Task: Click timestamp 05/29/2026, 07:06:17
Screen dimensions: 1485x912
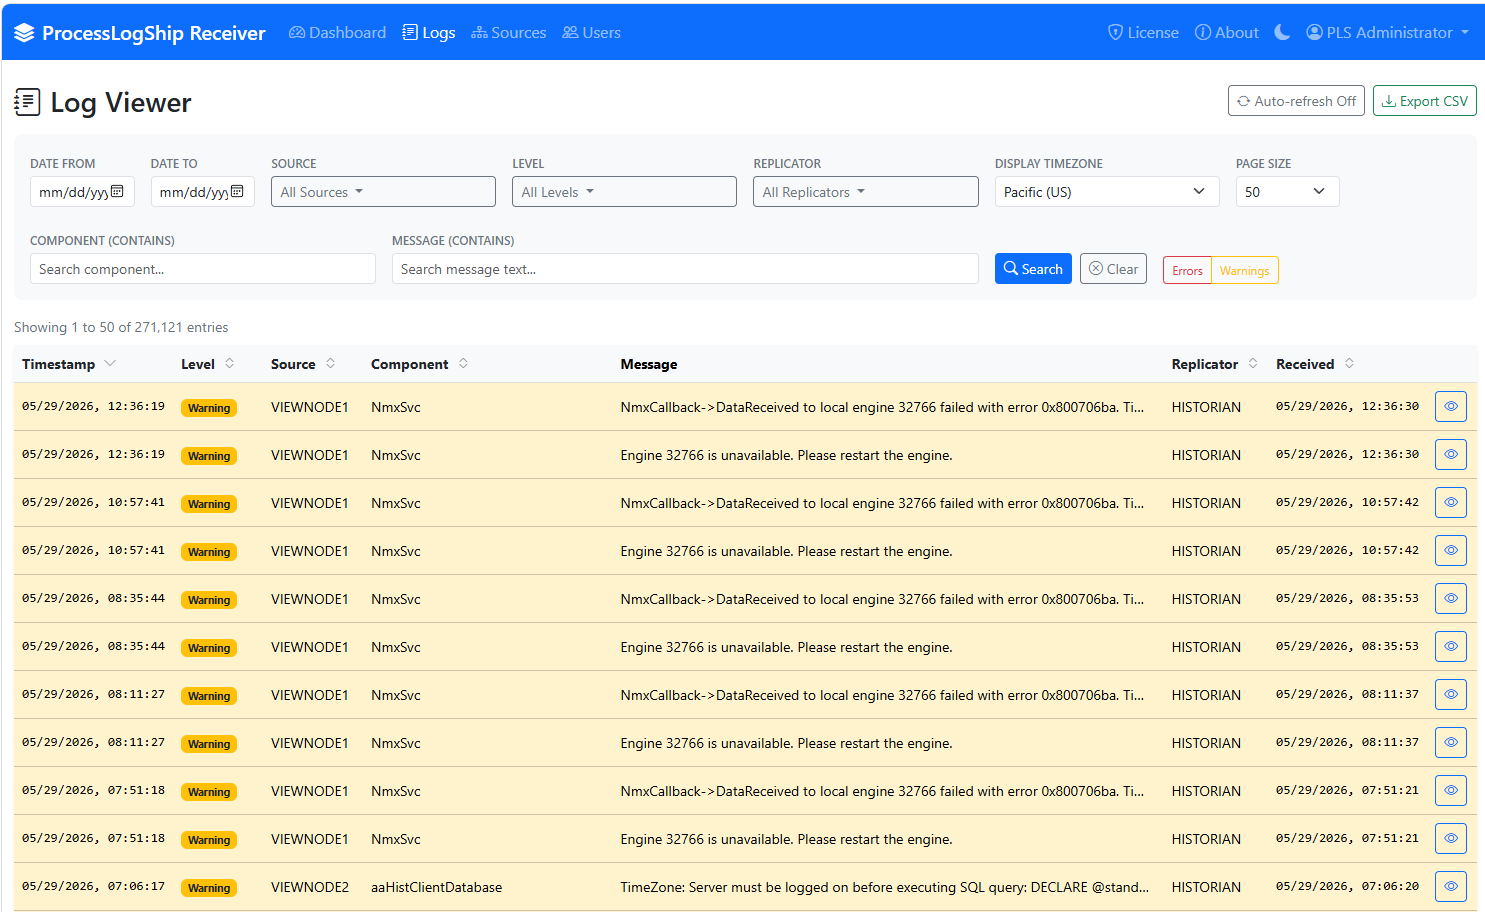Action: (x=93, y=886)
